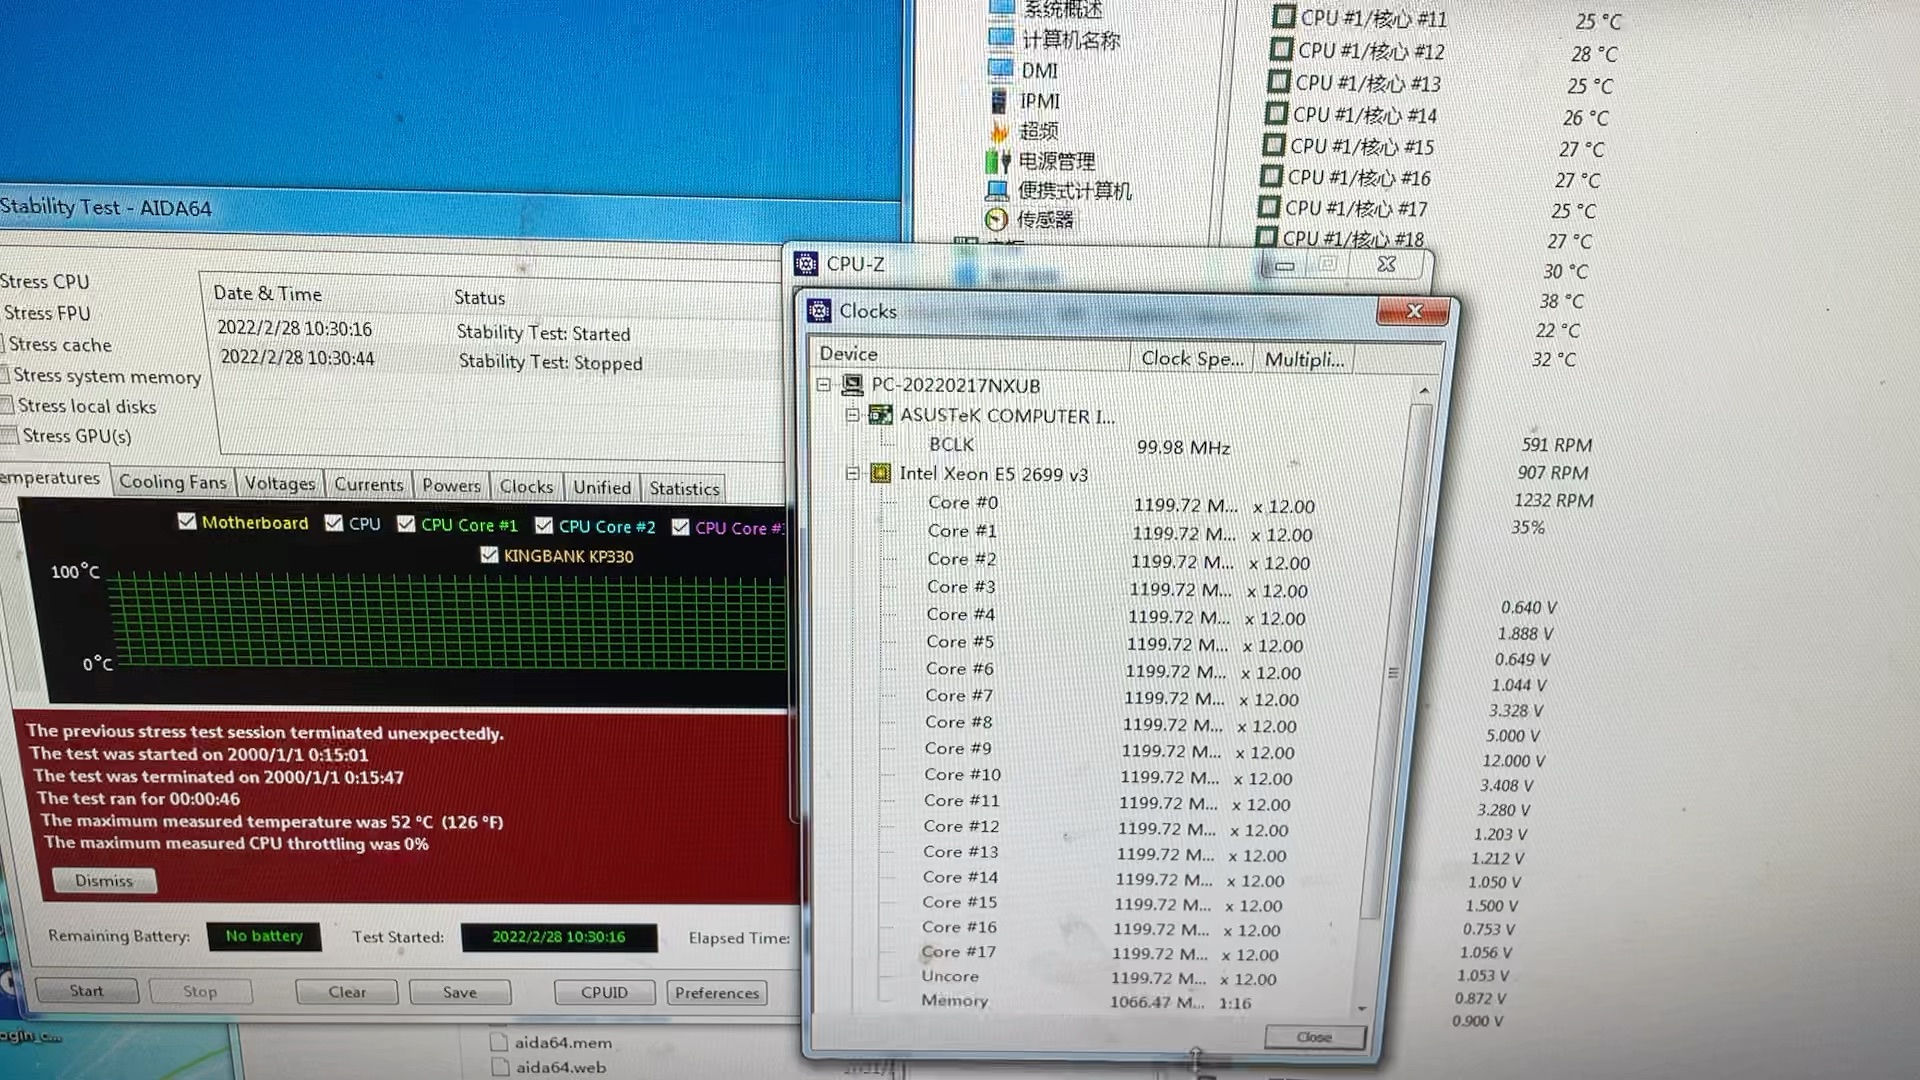This screenshot has width=1920, height=1080.
Task: Click the Clocks list scroll-up arrow
Action: click(x=1423, y=390)
